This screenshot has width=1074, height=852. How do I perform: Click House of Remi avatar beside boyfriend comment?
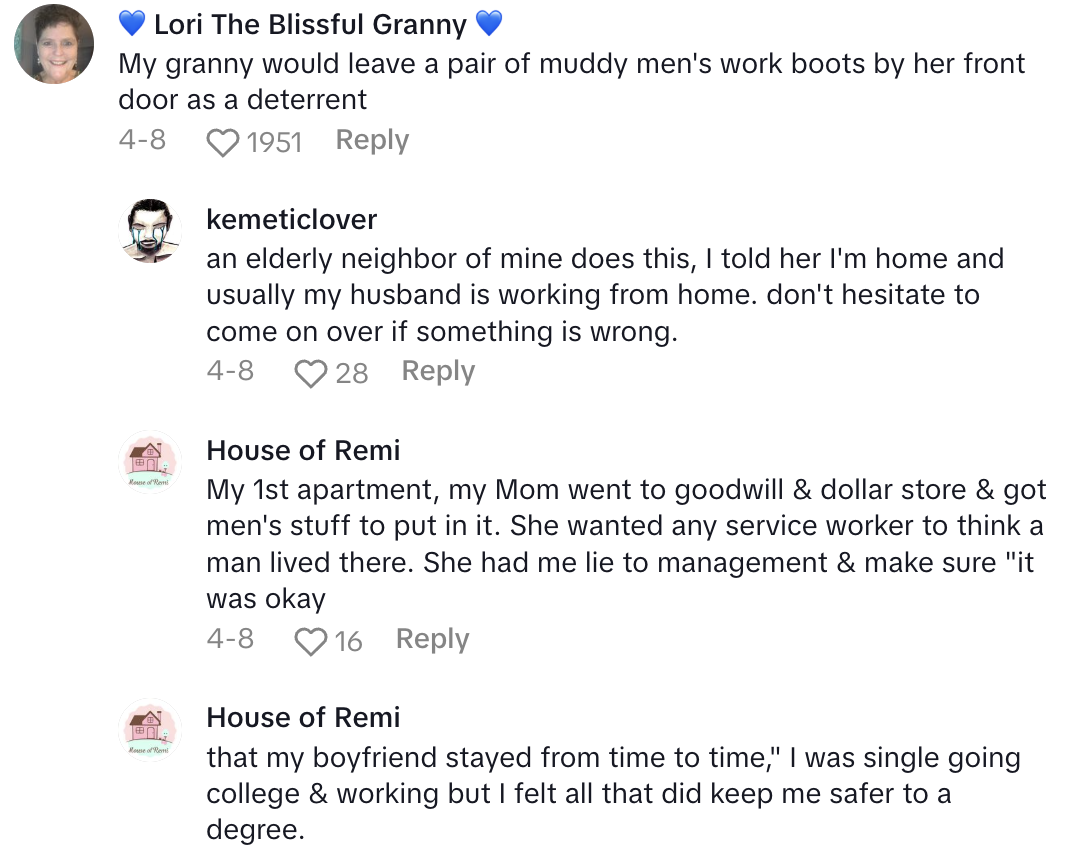[x=150, y=731]
